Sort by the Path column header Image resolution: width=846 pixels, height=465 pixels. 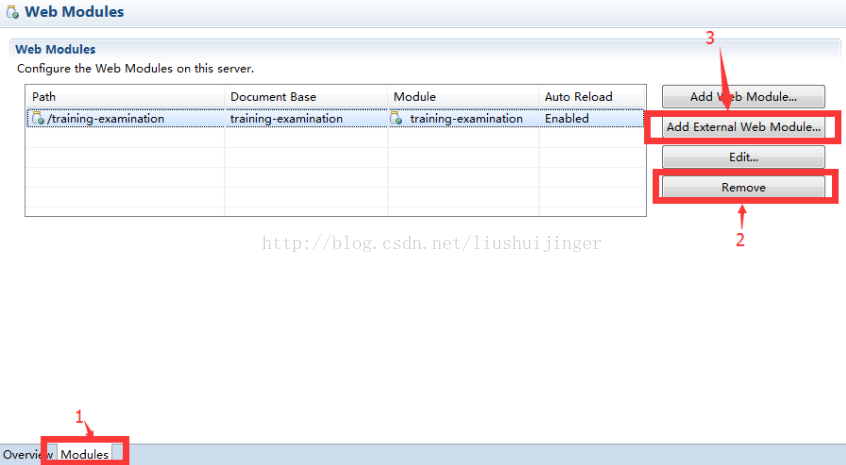point(125,96)
